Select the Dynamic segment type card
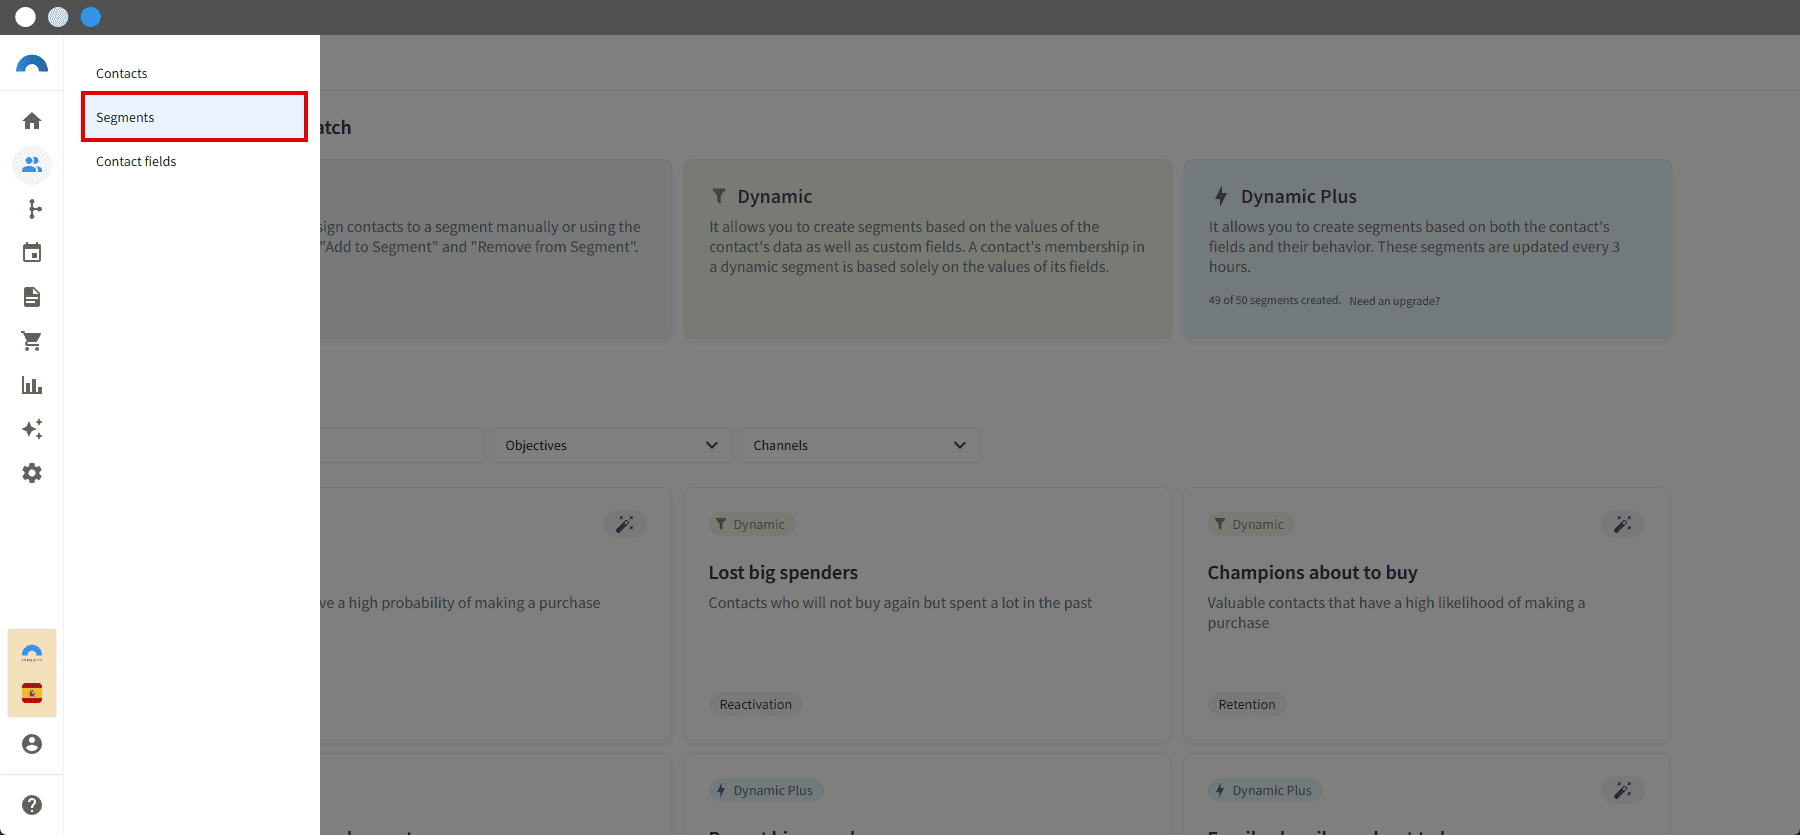Screen dimensions: 1800x835 [x=928, y=249]
